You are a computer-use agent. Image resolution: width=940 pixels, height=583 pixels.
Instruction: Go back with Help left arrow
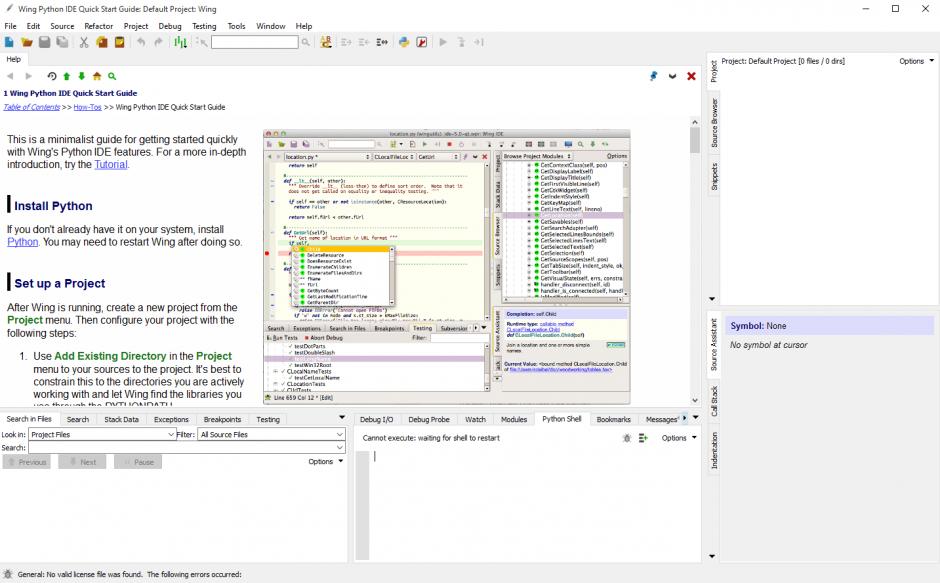[10, 76]
